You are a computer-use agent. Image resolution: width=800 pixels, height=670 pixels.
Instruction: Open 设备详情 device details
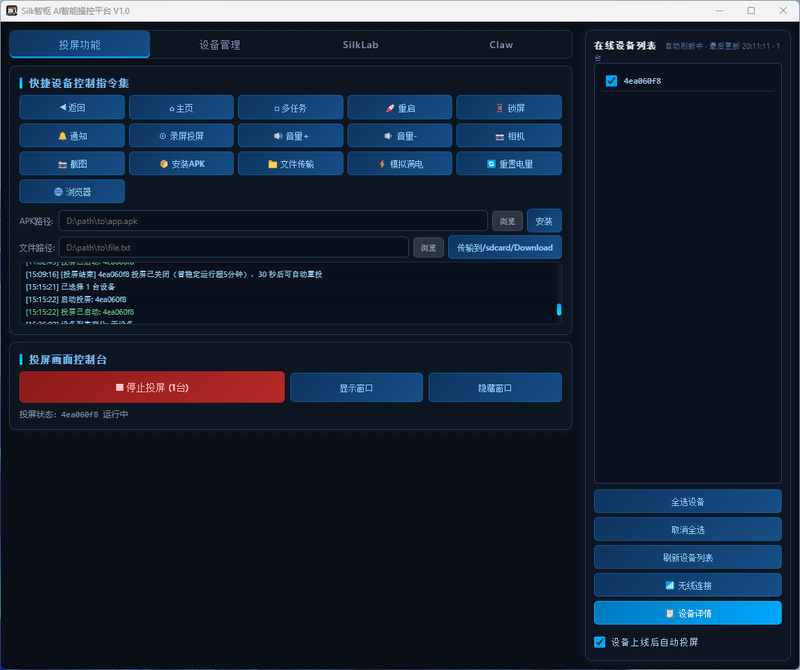687,613
